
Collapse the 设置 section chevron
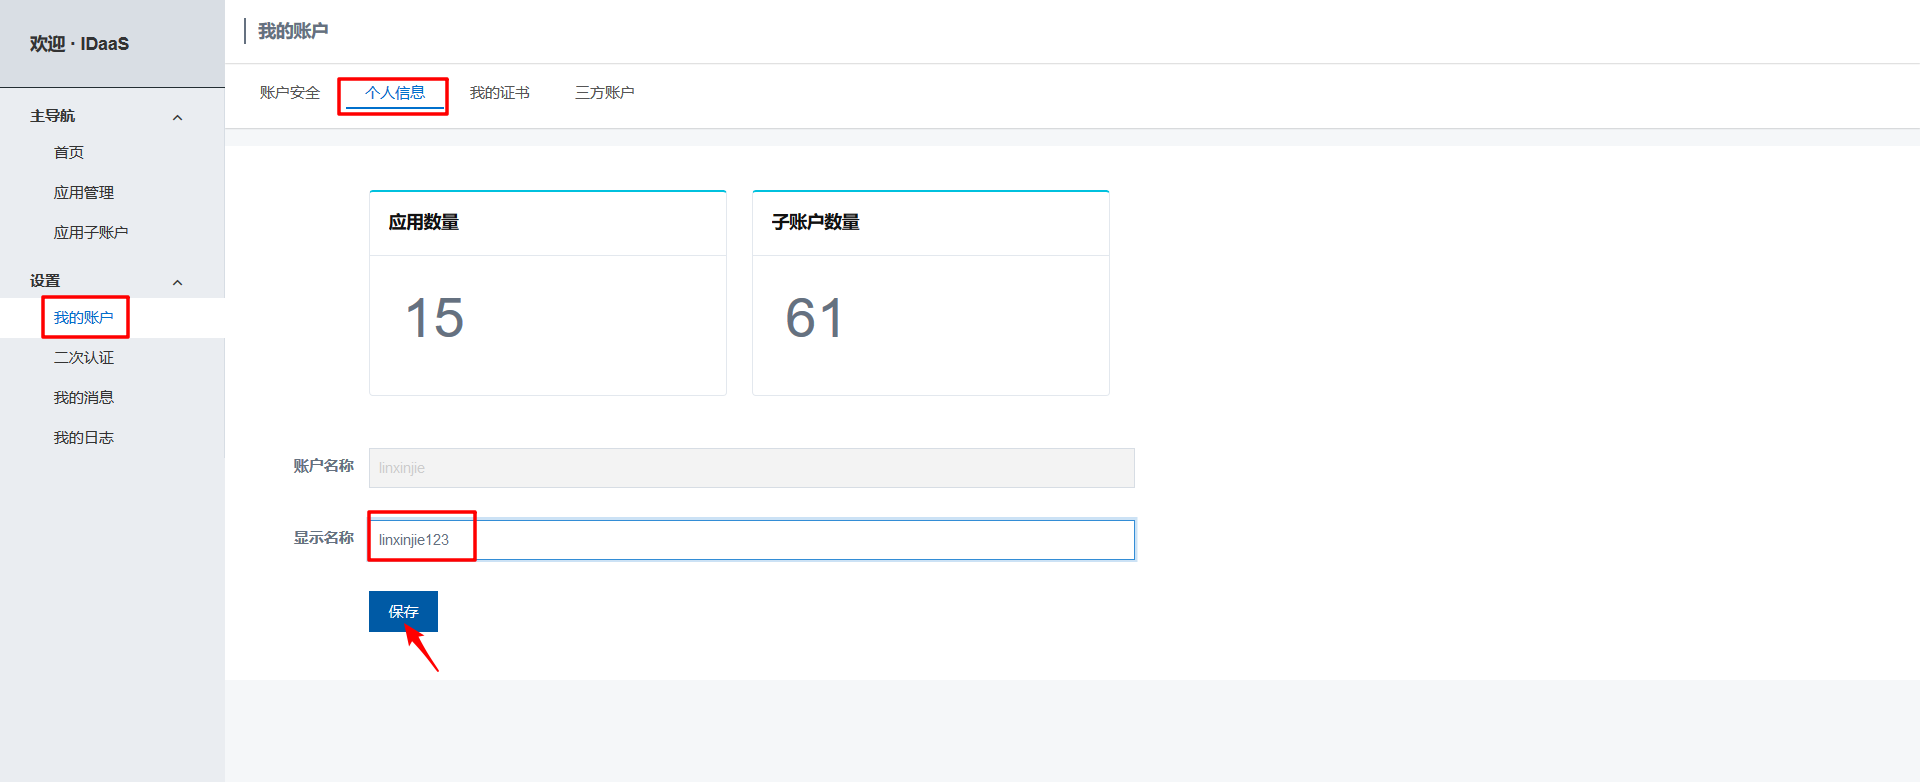pos(178,283)
